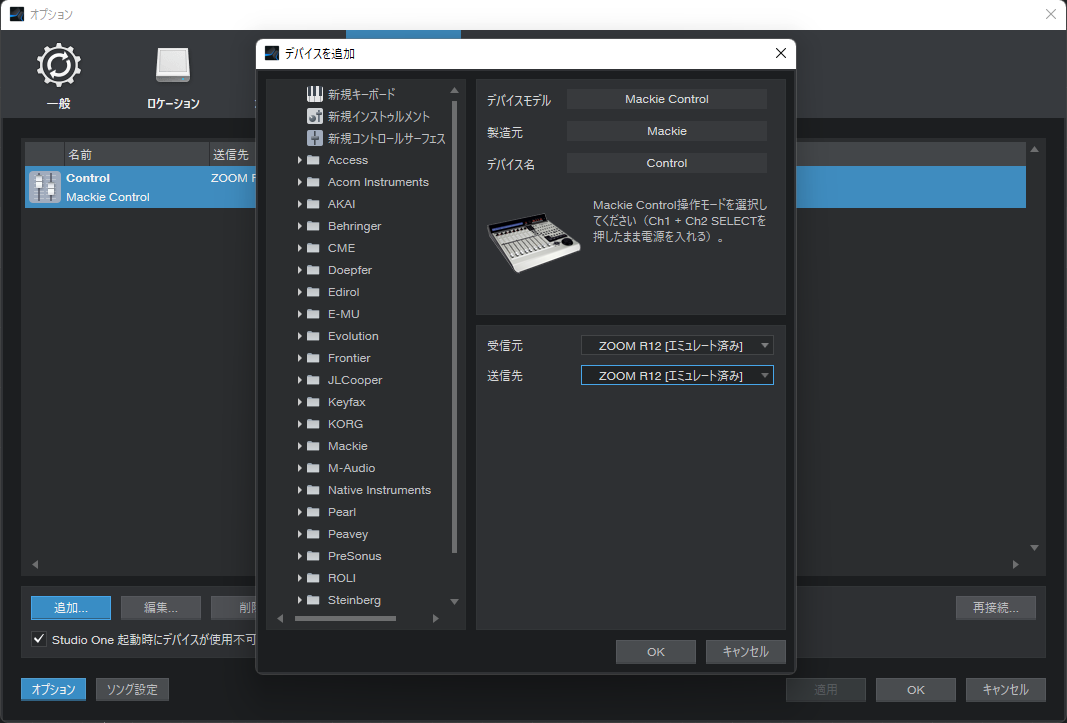Click the KORG folder icon
The image size is (1067, 723).
pyautogui.click(x=313, y=424)
